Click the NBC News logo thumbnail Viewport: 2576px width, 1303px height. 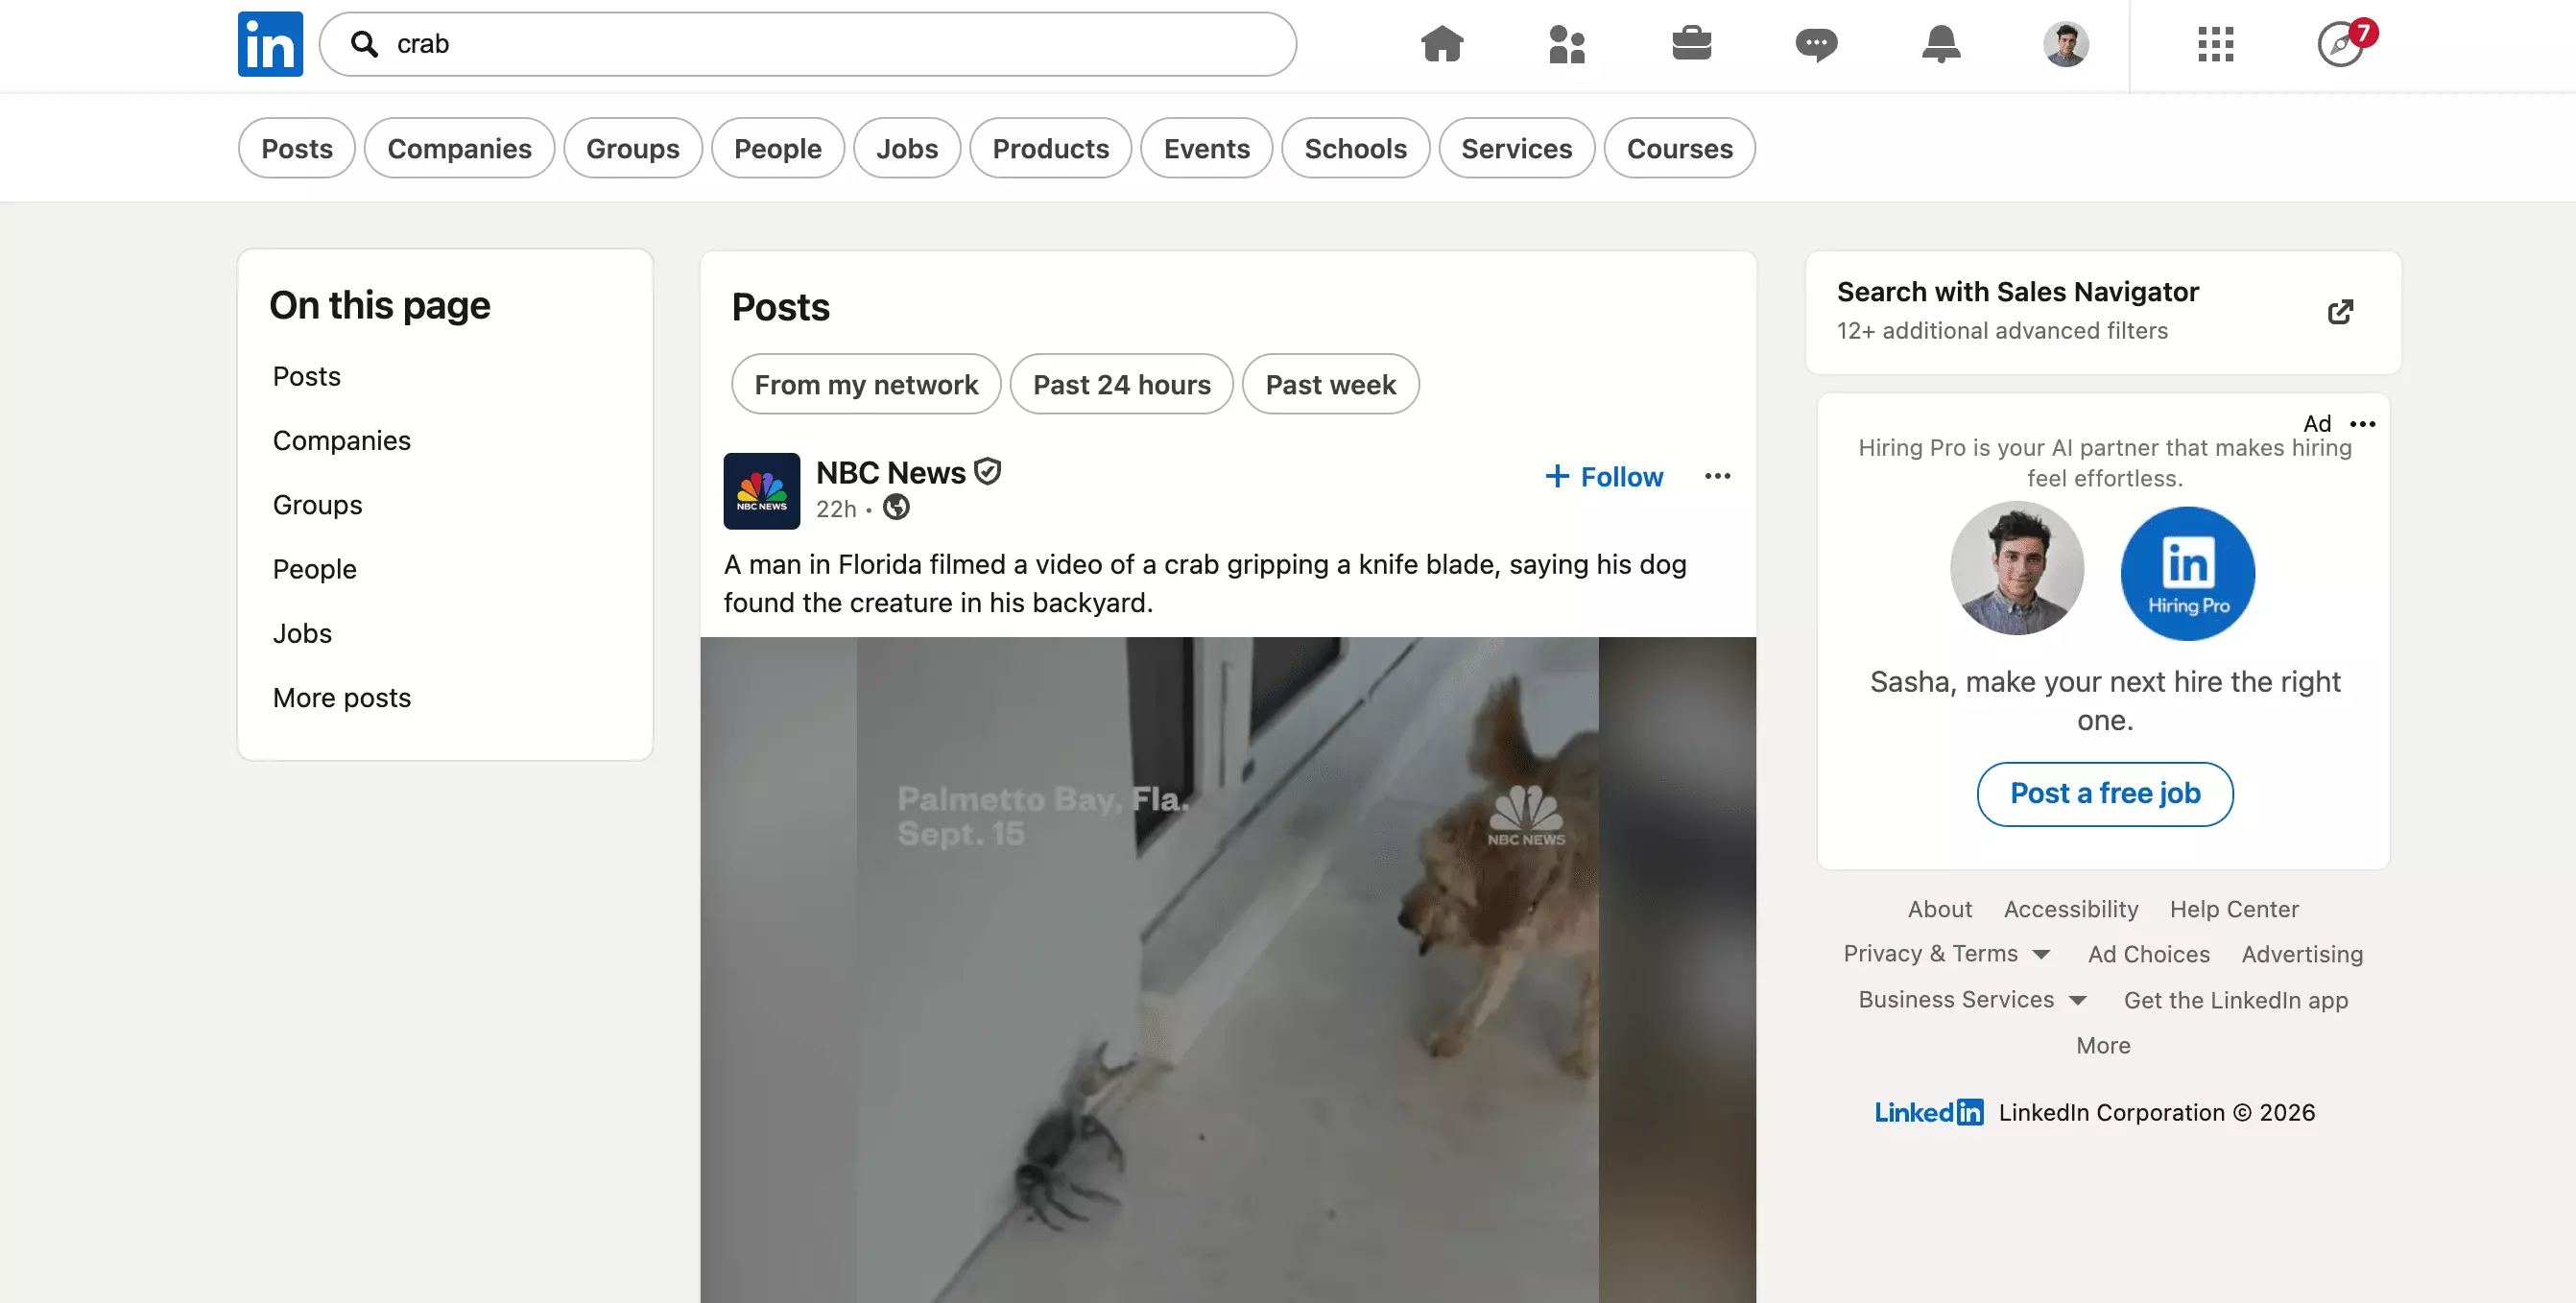[x=762, y=491]
